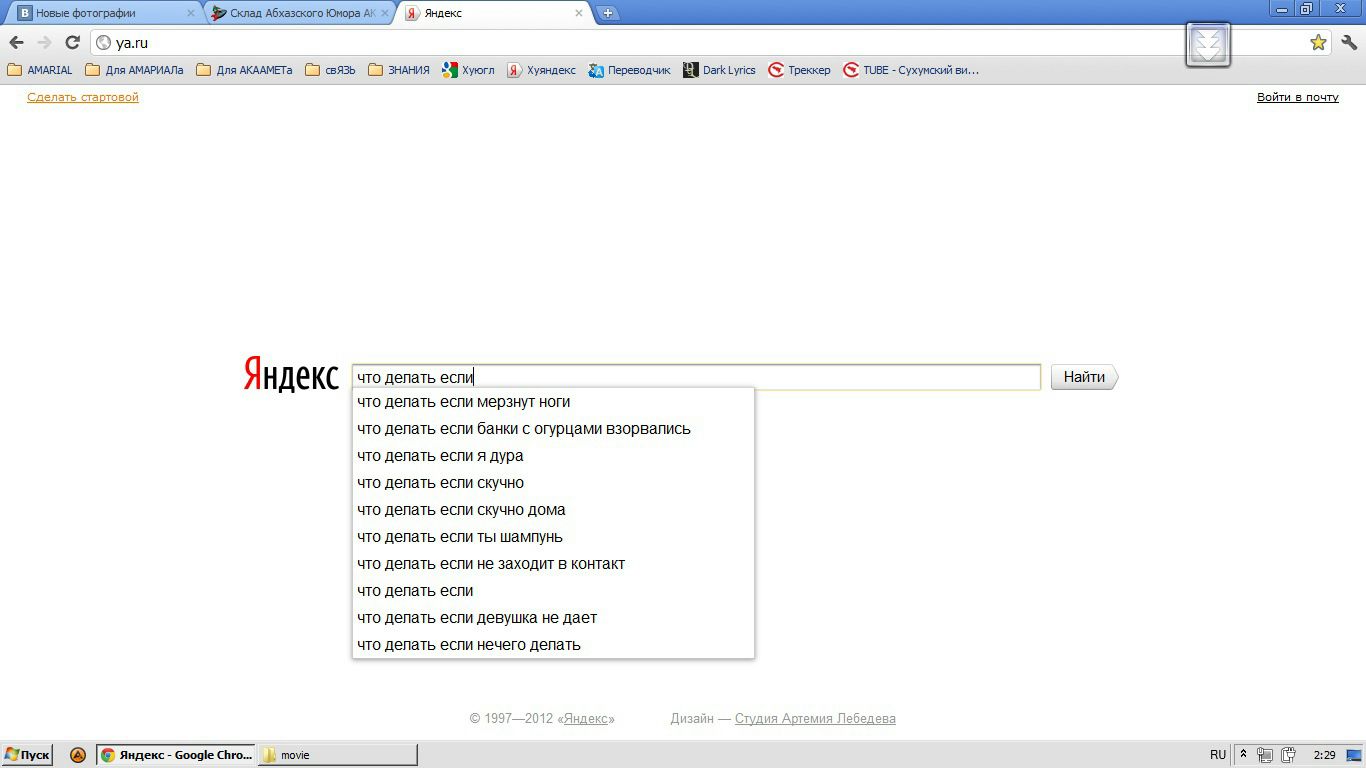1366x768 pixels.
Task: Click the browser forward arrow
Action: click(x=44, y=42)
